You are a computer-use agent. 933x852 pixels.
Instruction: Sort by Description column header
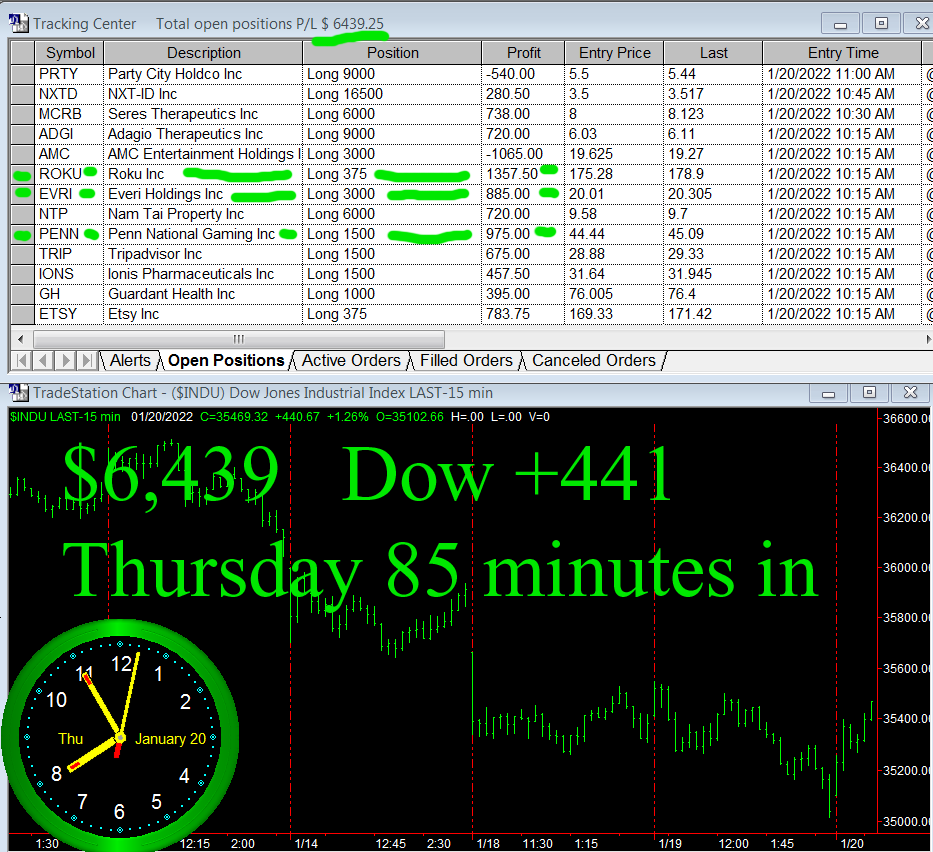[203, 53]
